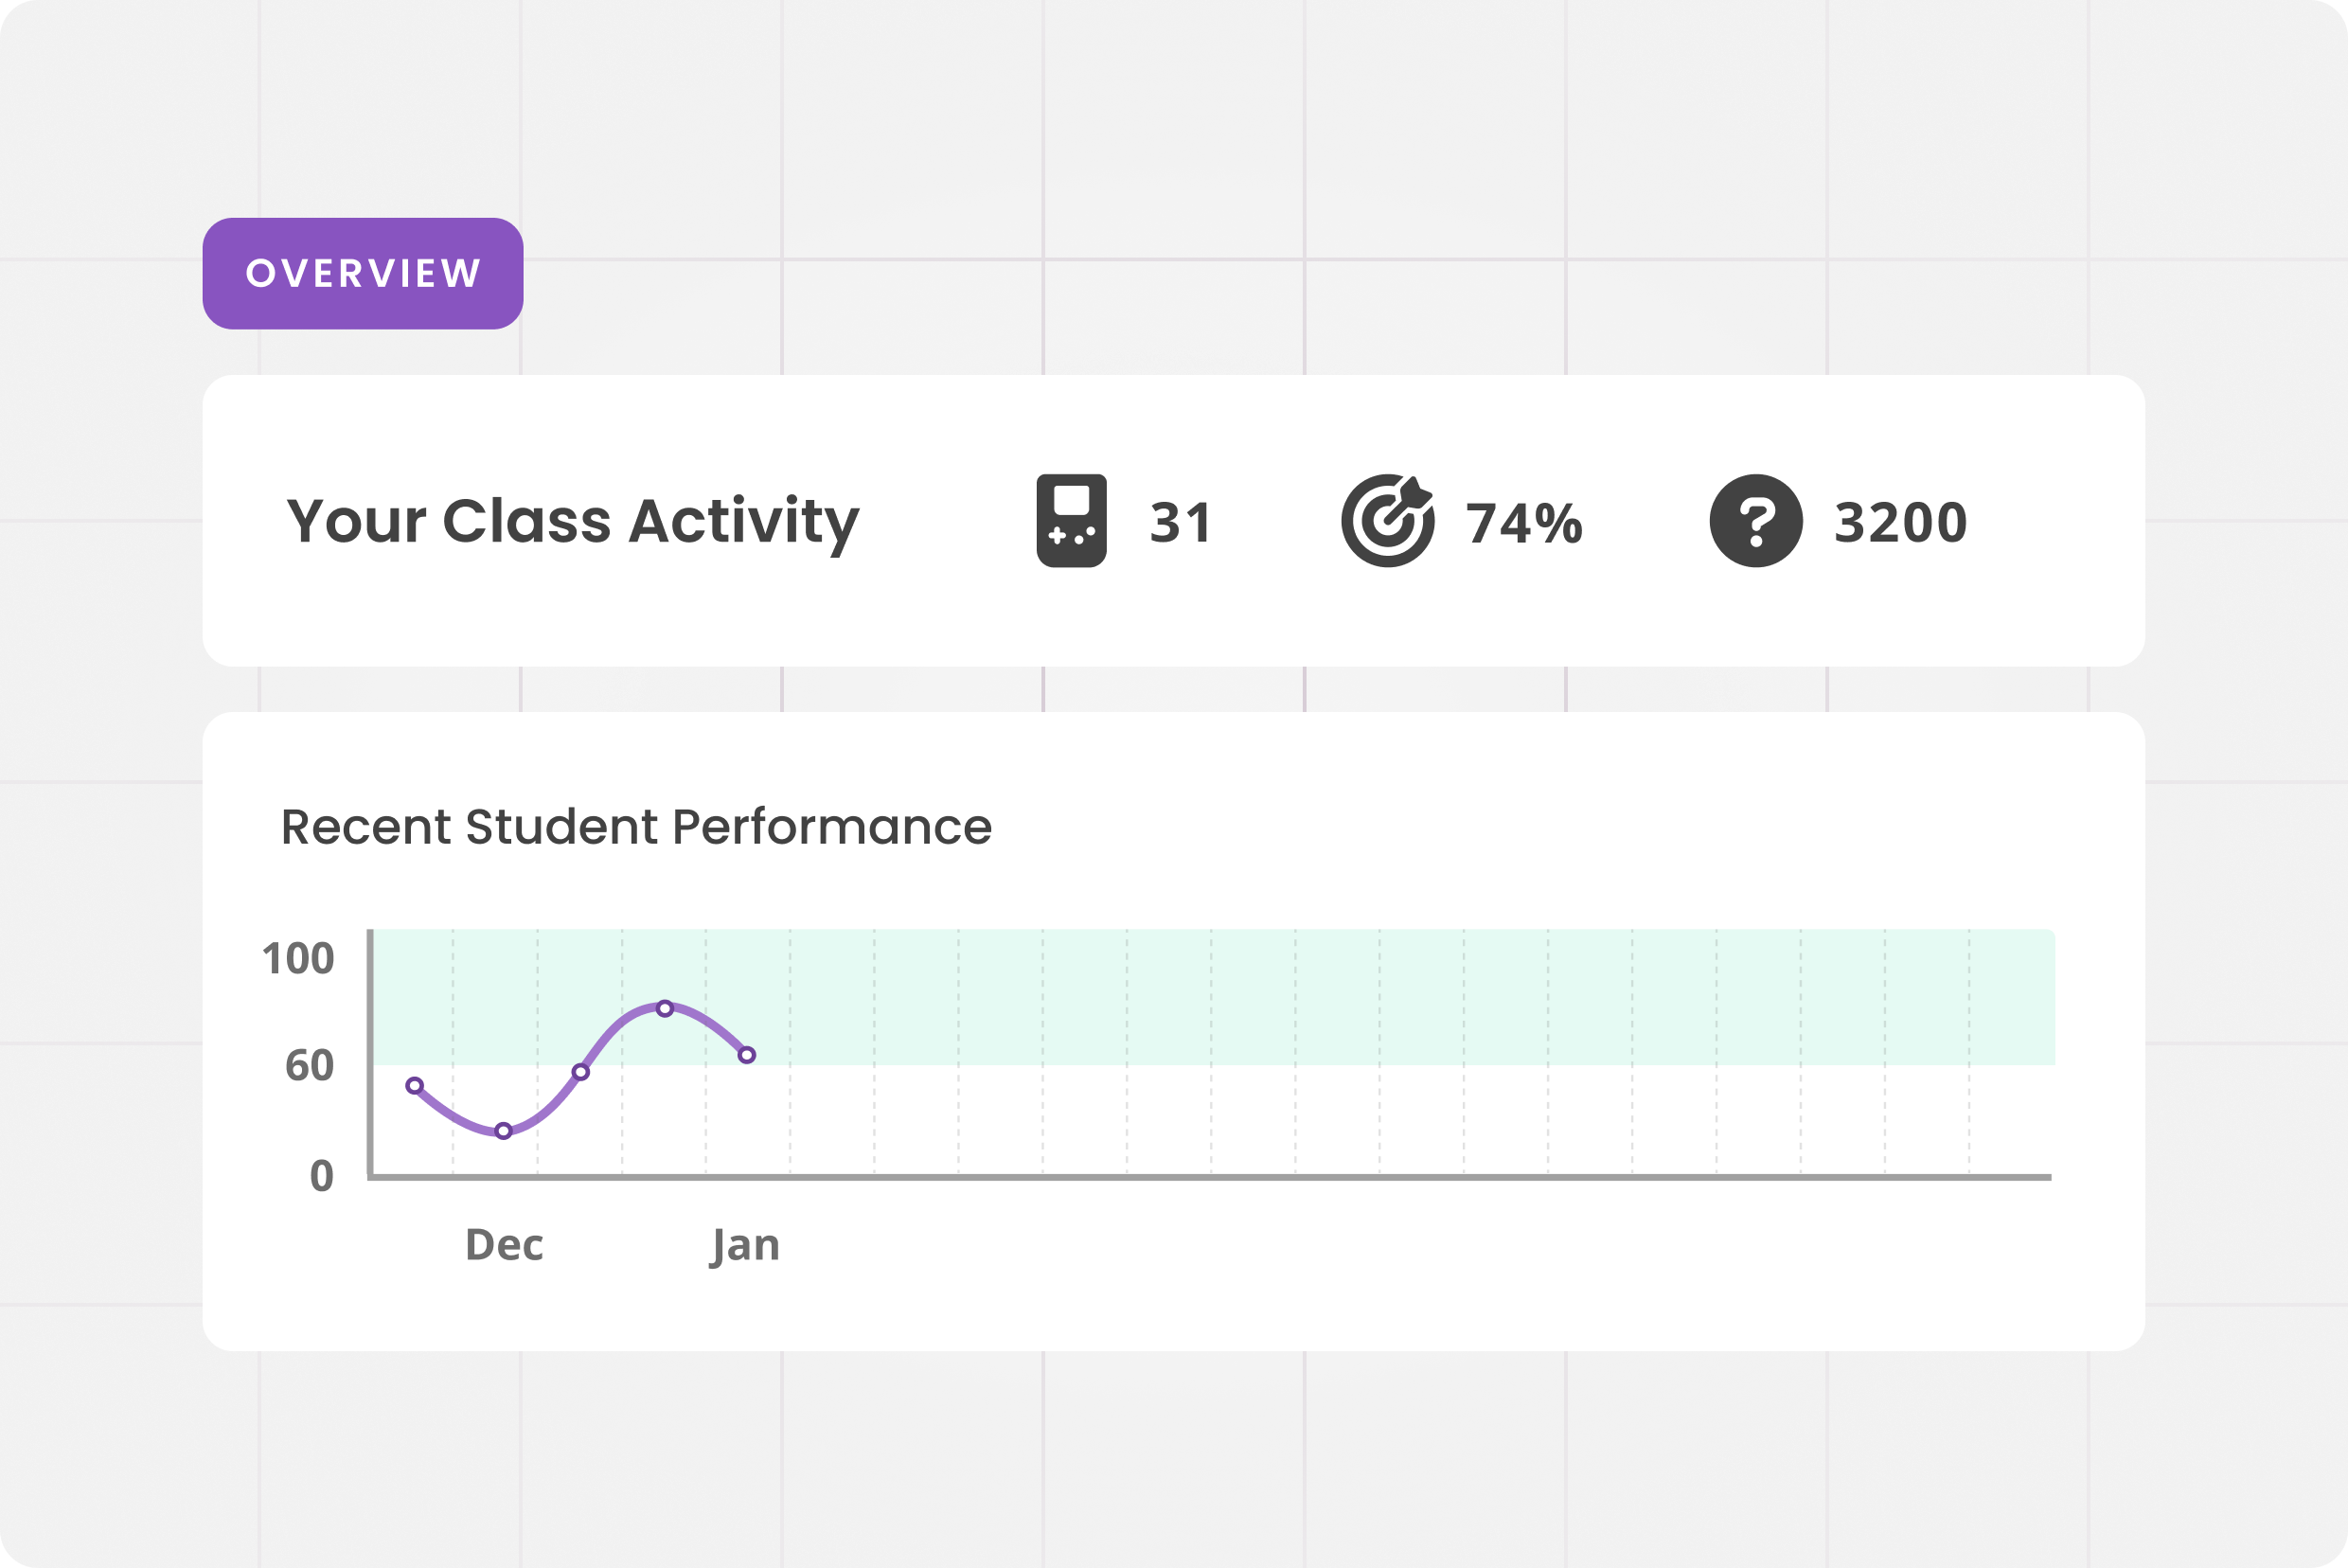Click the Your Class Activity heading
Image resolution: width=2348 pixels, height=1568 pixels.
tap(572, 521)
